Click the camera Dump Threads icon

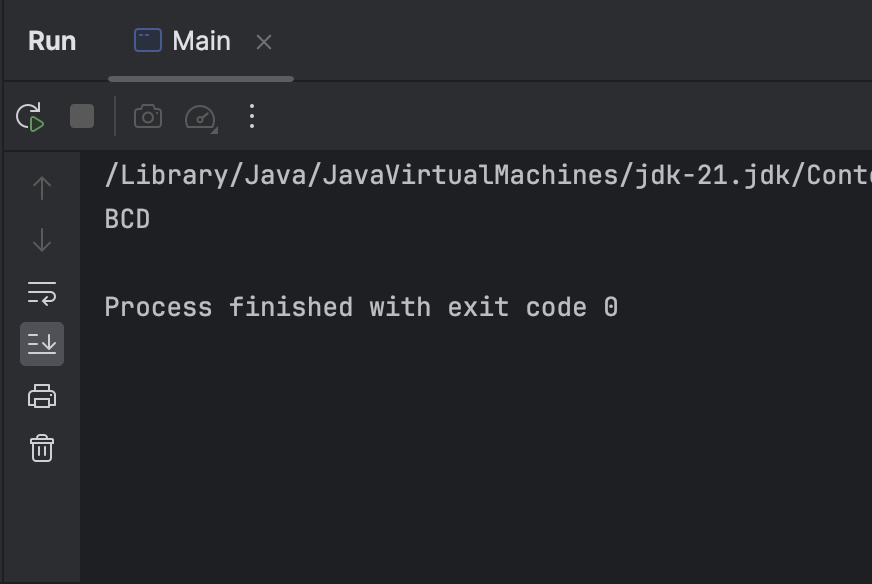[x=148, y=117]
